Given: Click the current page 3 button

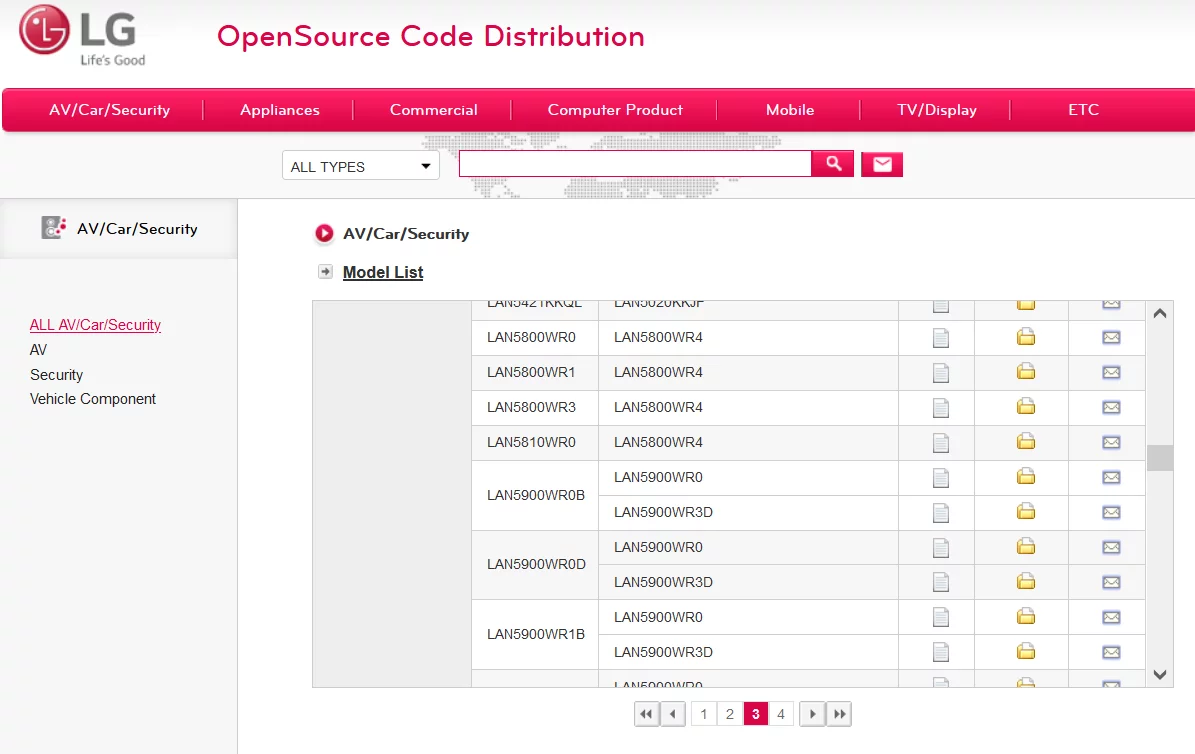Looking at the screenshot, I should (755, 714).
